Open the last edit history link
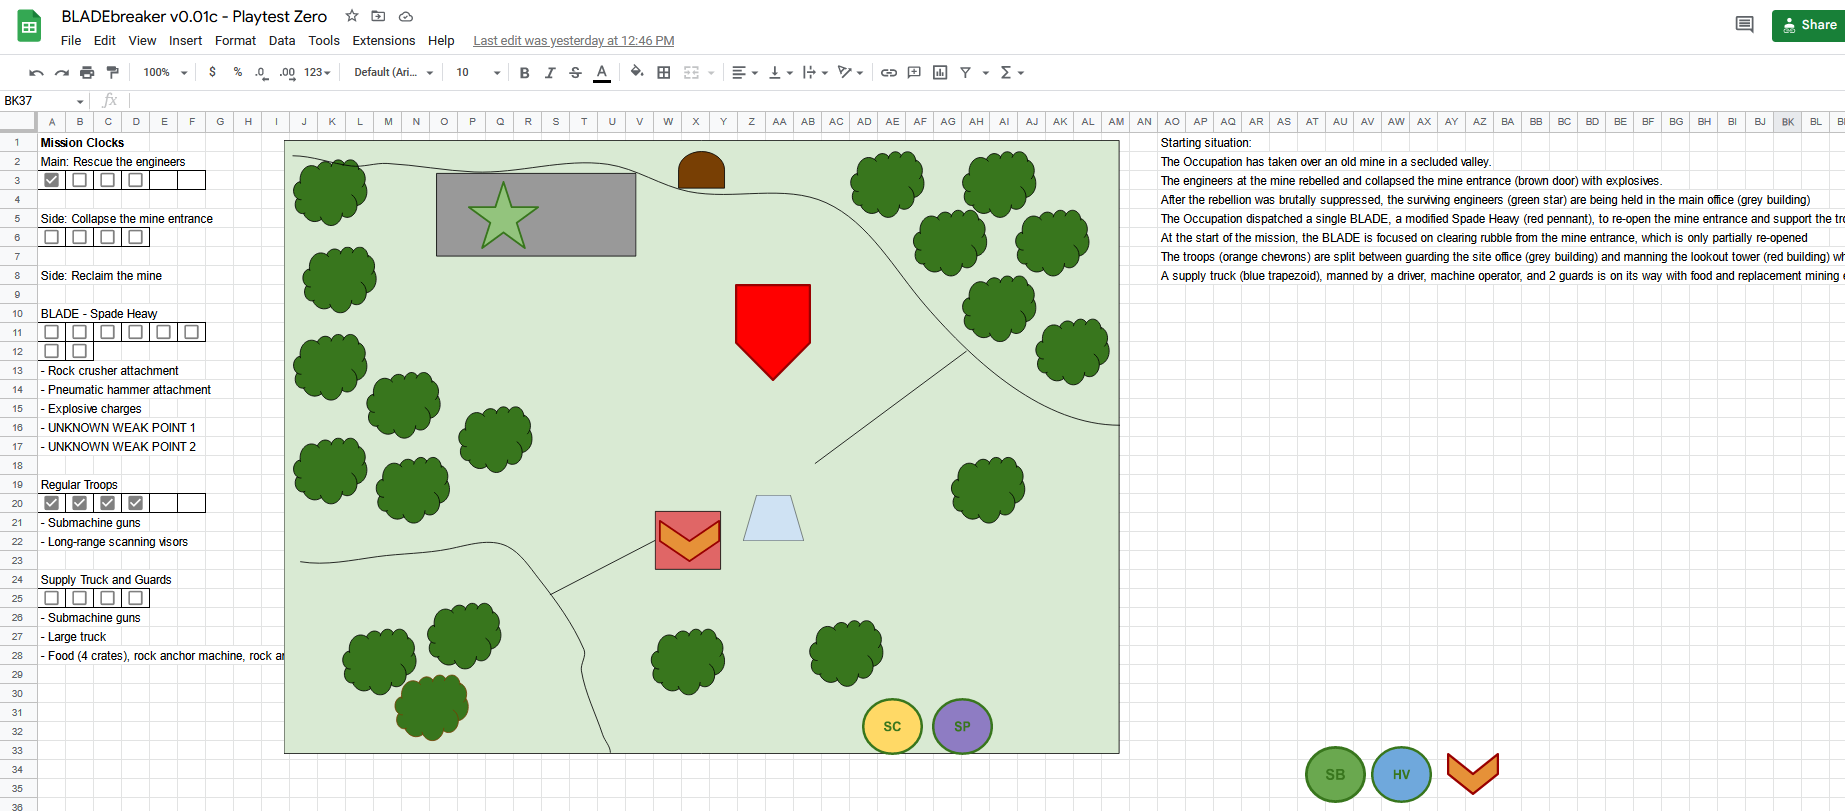The height and width of the screenshot is (811, 1845). point(573,41)
